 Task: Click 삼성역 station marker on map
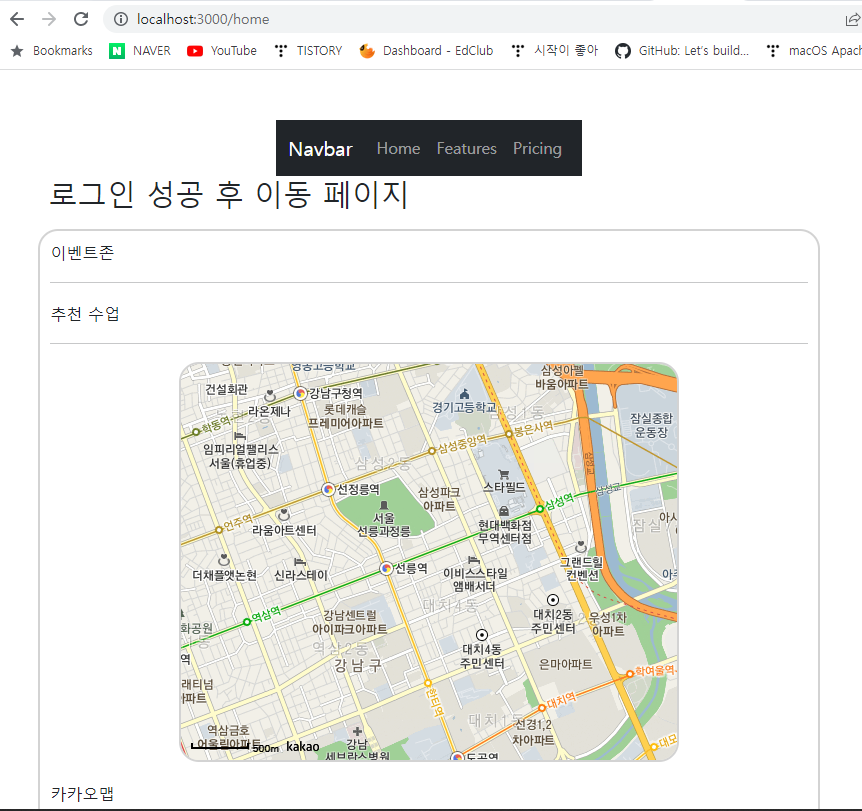click(540, 509)
